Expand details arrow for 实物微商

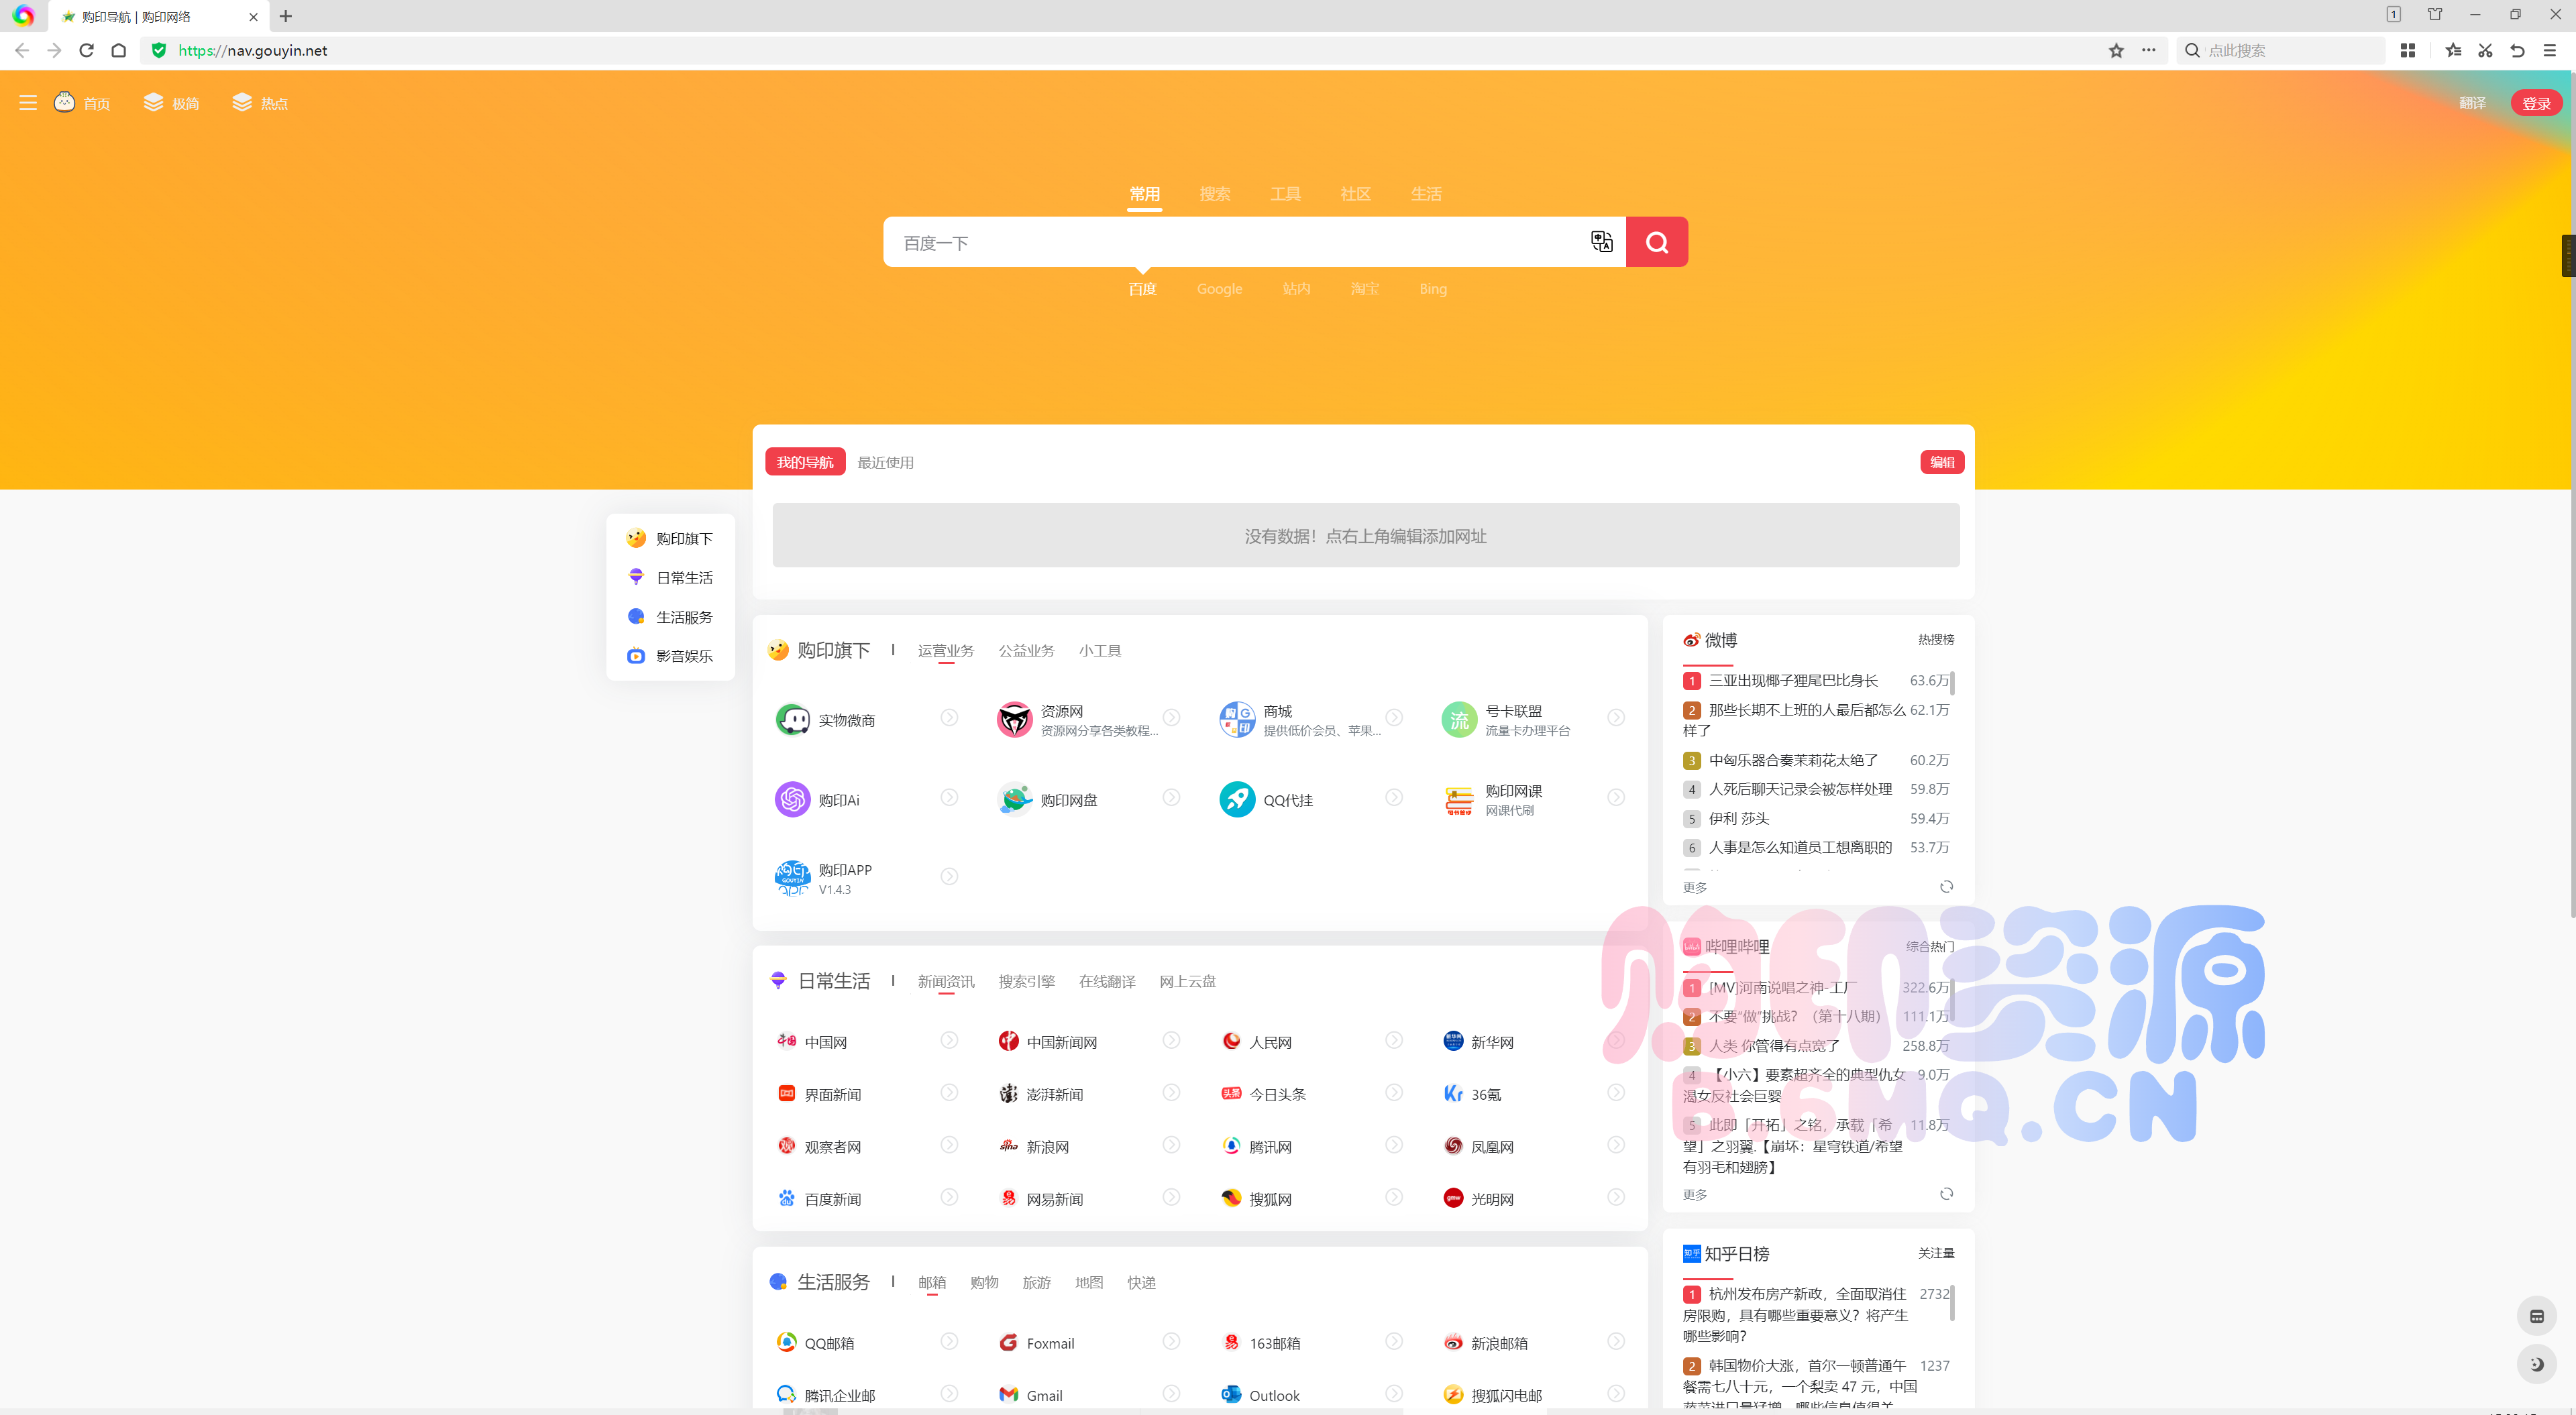point(949,717)
